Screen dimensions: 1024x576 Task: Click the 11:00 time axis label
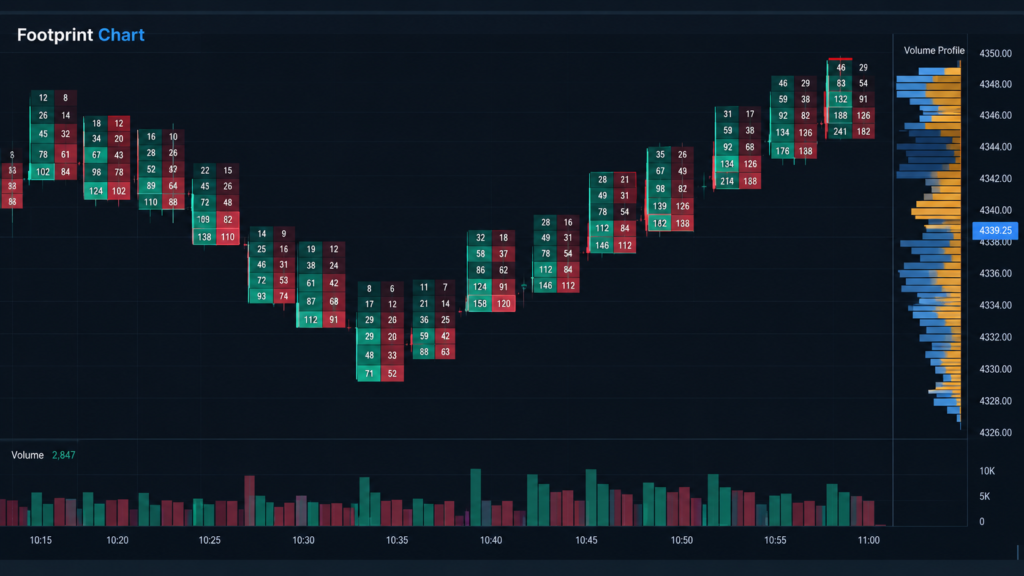[x=869, y=540]
